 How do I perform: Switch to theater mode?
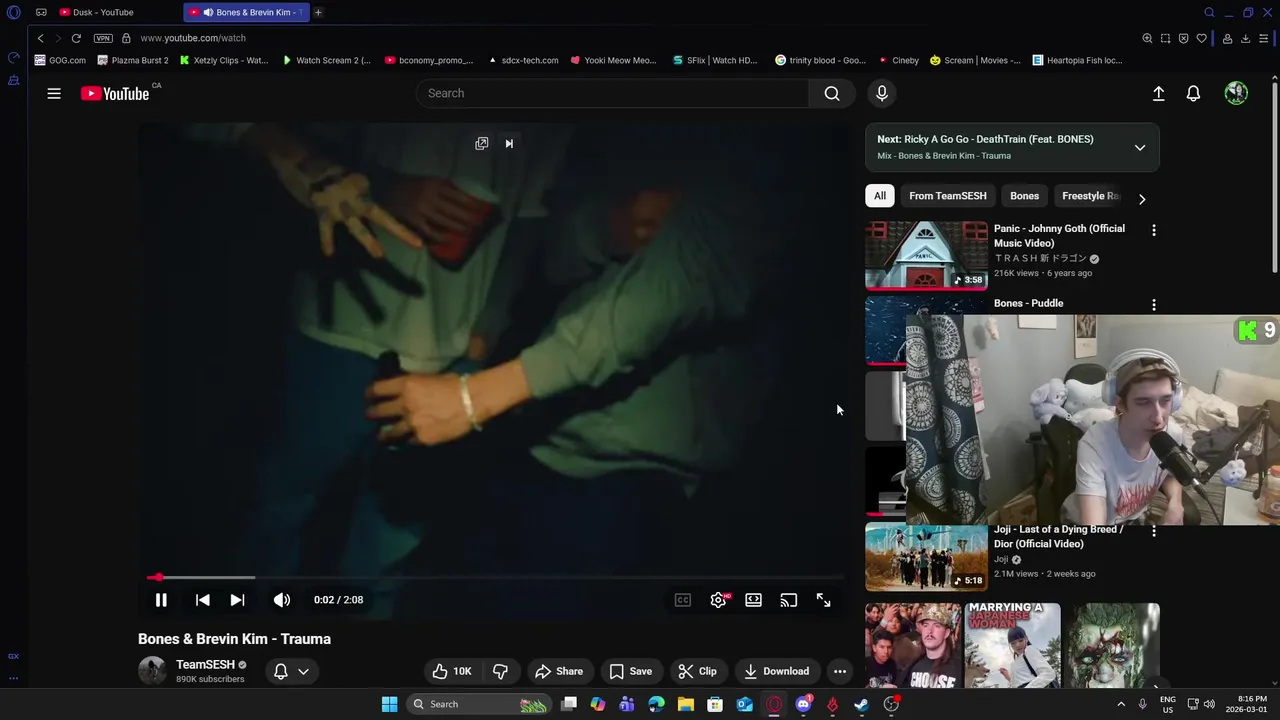[x=753, y=600]
